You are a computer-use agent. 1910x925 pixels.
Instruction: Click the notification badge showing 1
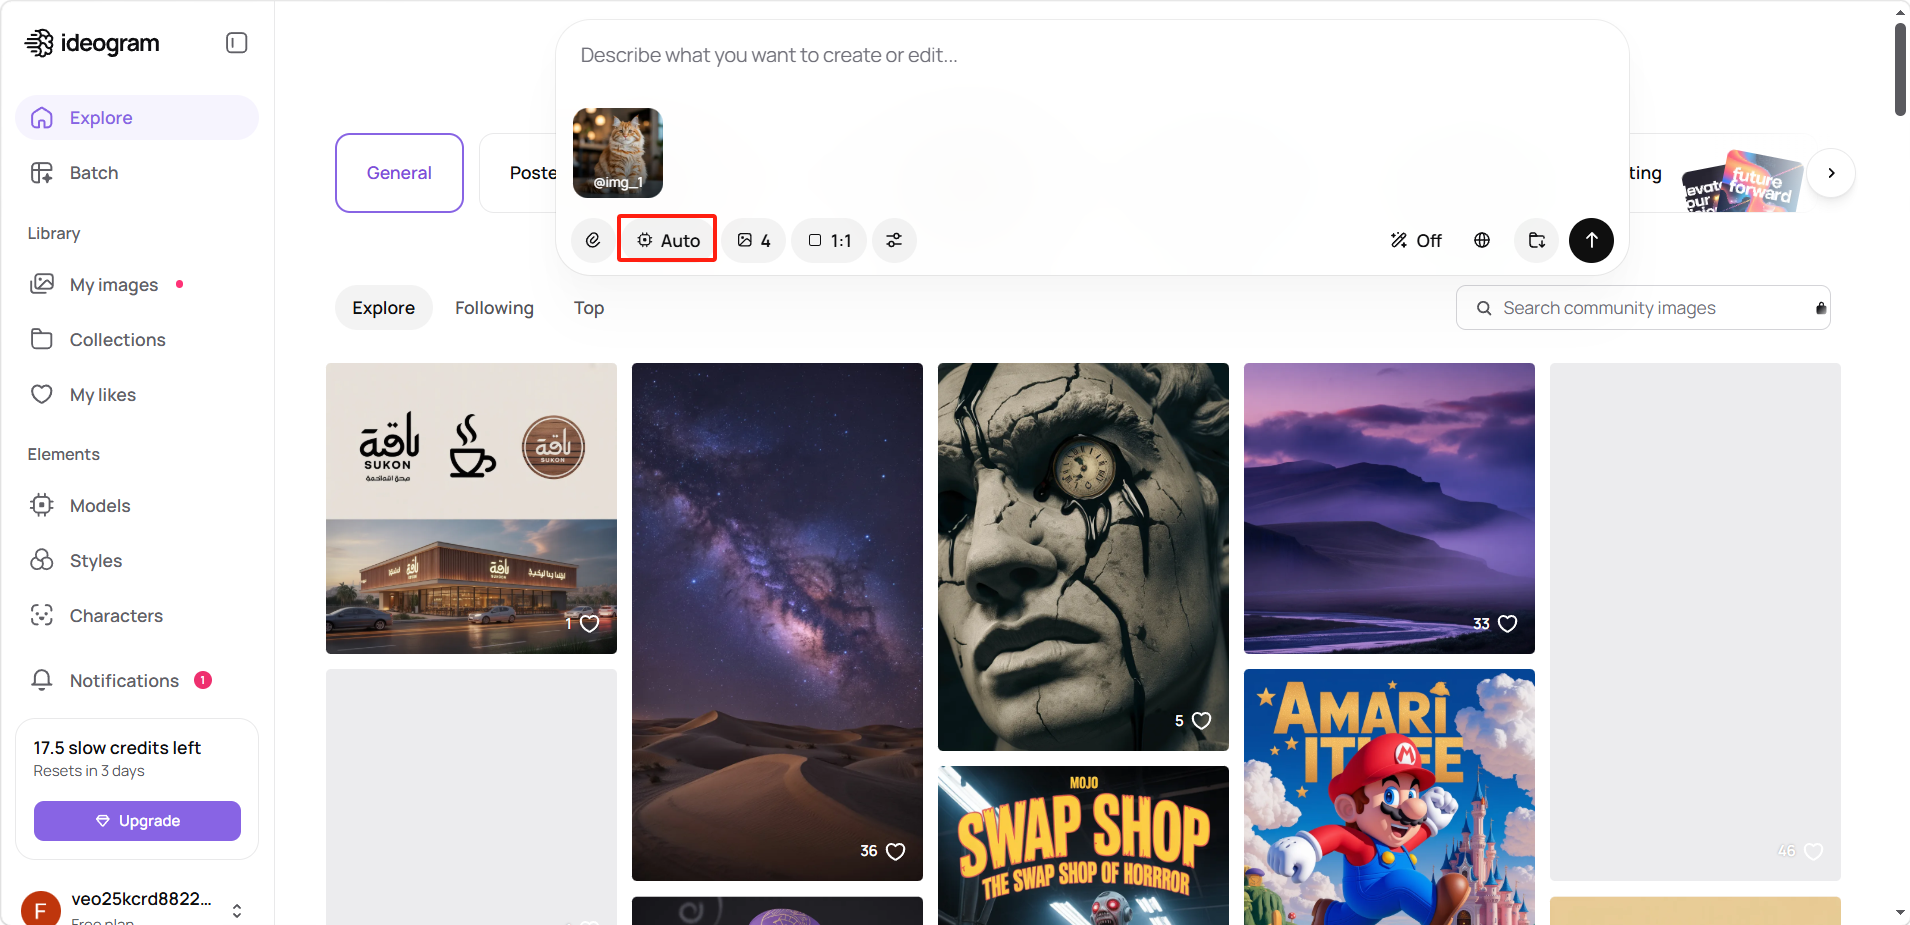[x=203, y=680]
